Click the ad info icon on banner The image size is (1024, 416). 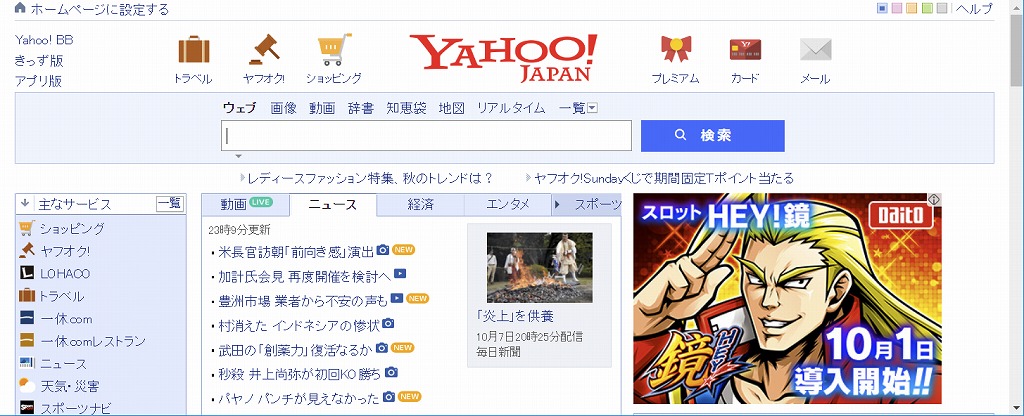(x=935, y=199)
